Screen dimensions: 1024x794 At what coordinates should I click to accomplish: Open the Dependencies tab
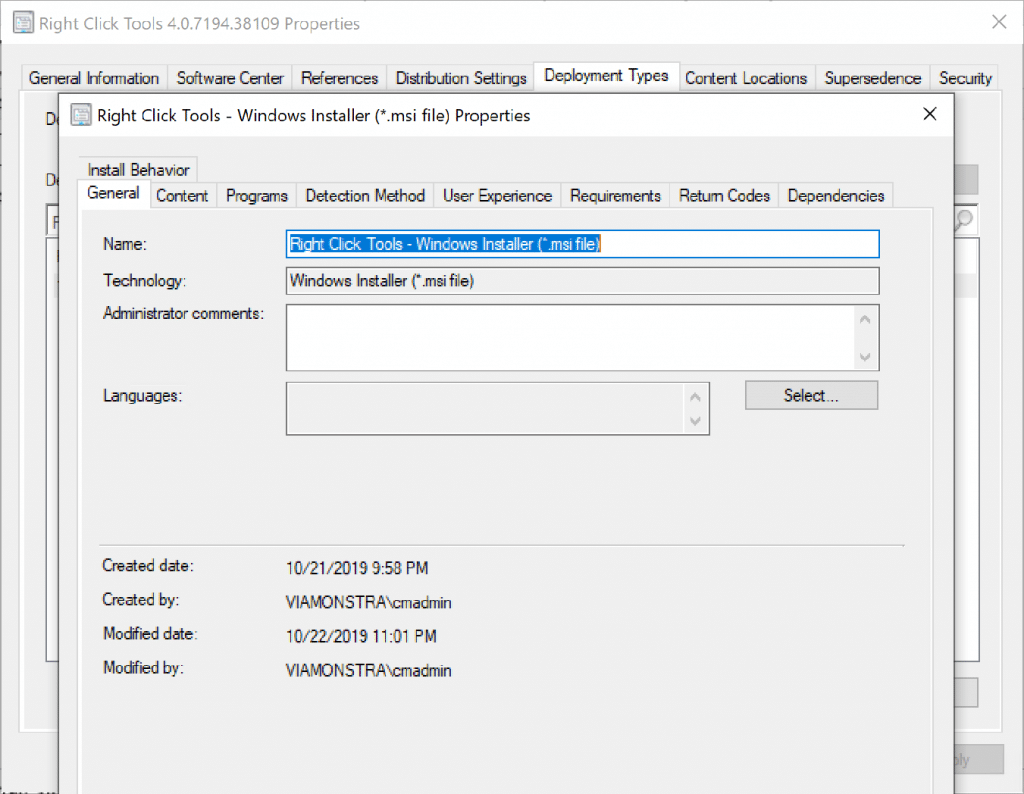point(835,195)
